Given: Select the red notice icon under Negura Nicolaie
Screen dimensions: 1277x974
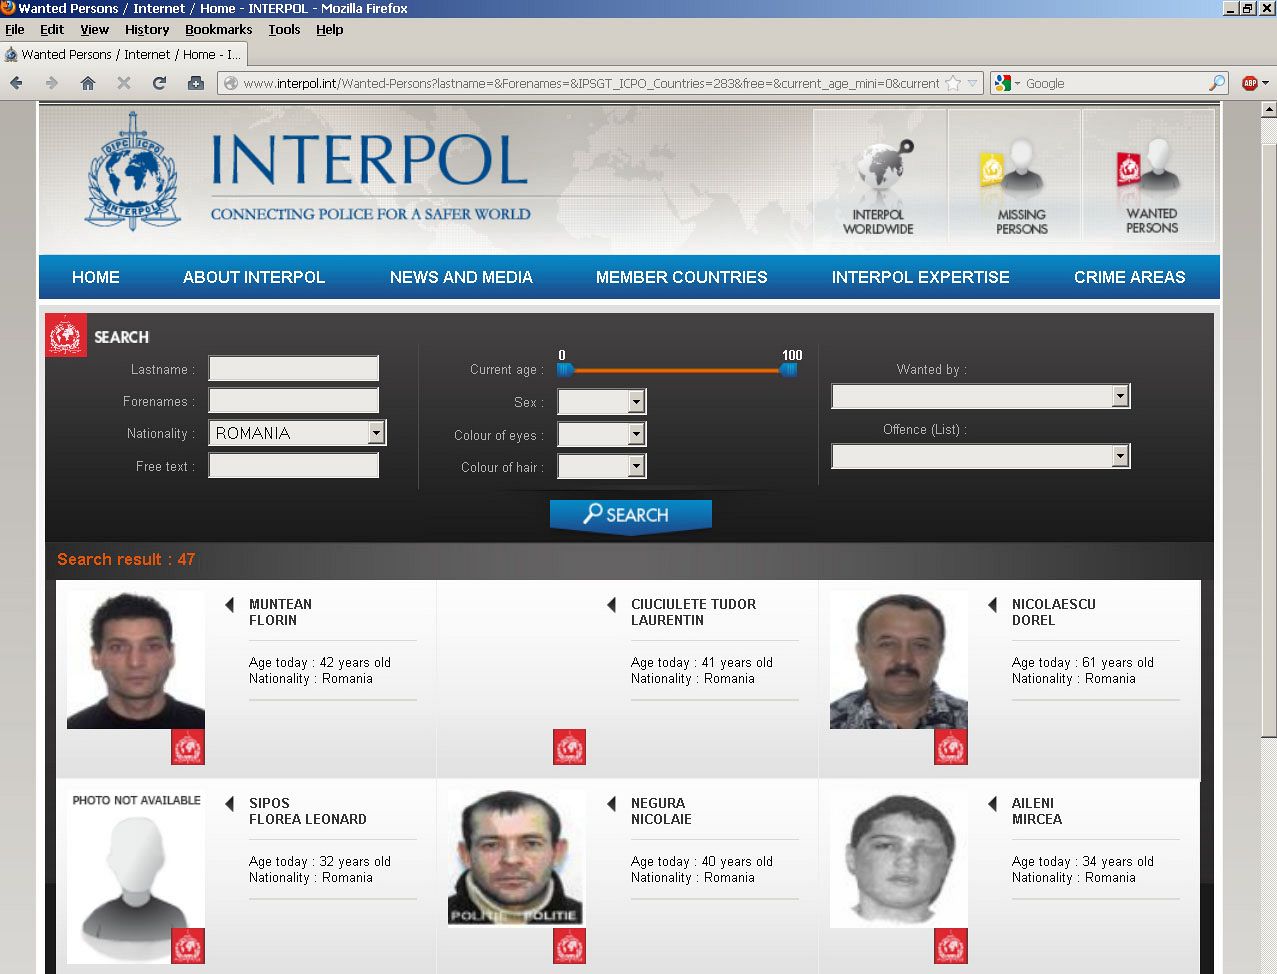Looking at the screenshot, I should pyautogui.click(x=569, y=946).
